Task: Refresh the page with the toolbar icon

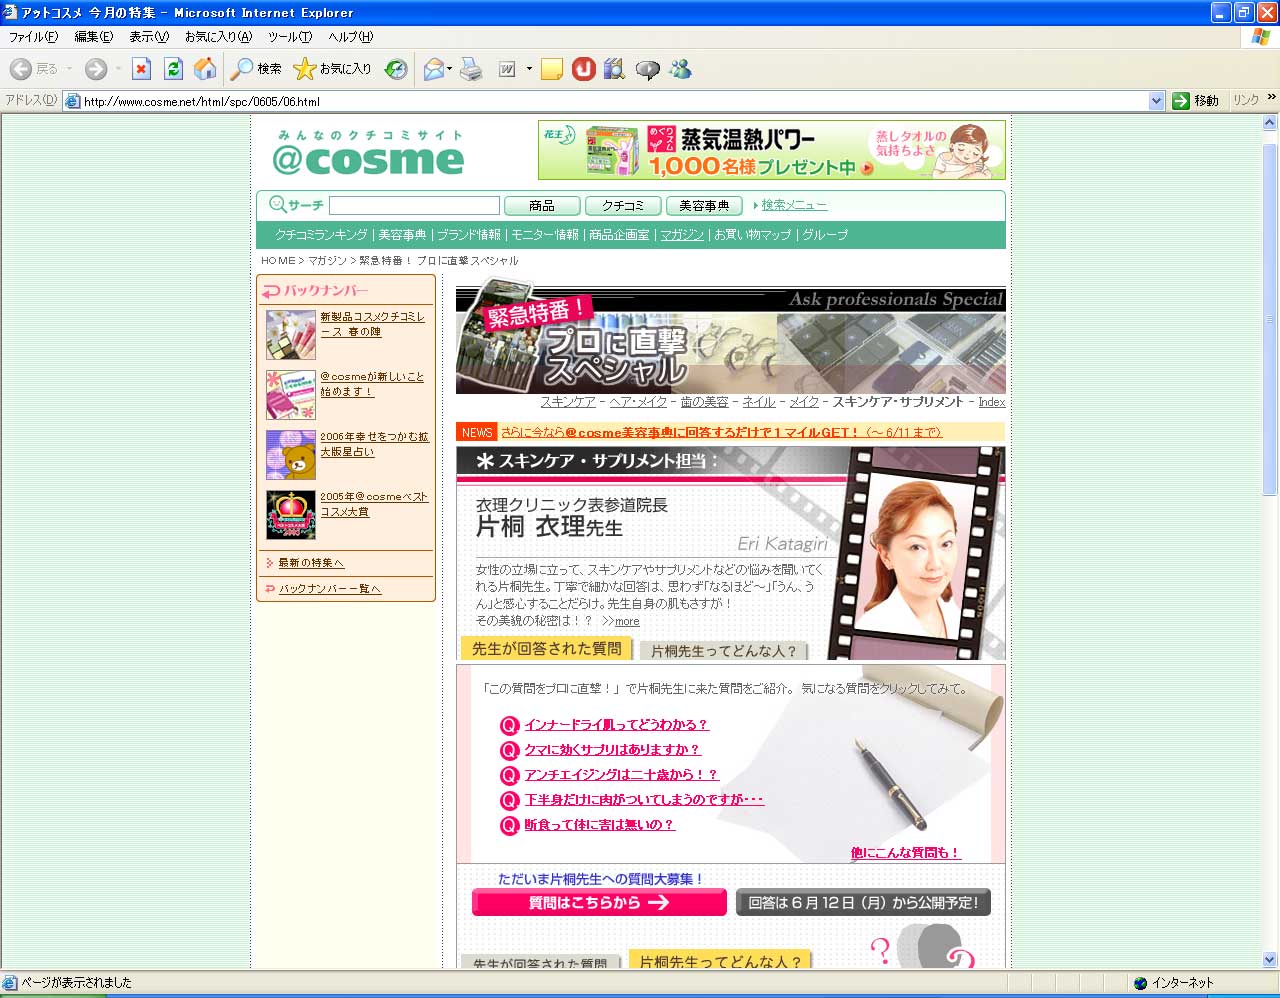Action: (x=173, y=69)
